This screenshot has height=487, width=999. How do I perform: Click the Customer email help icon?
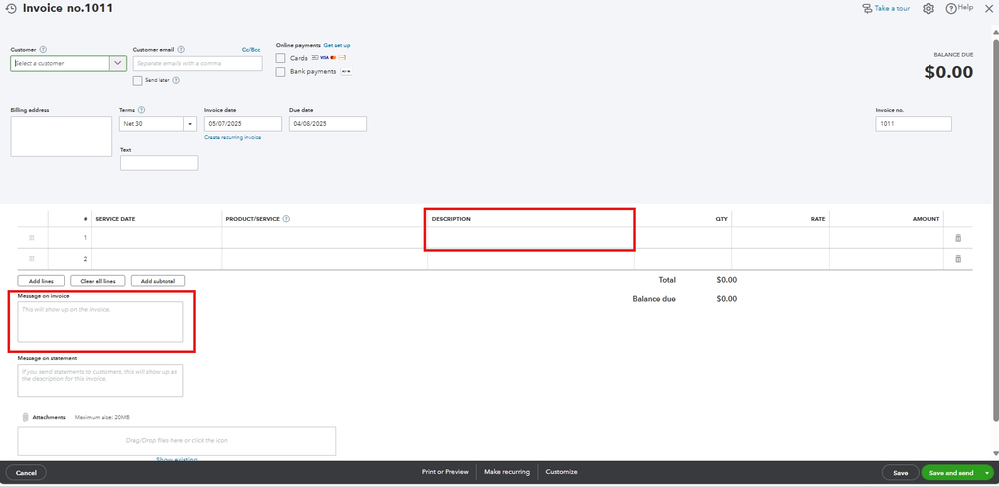(x=182, y=49)
